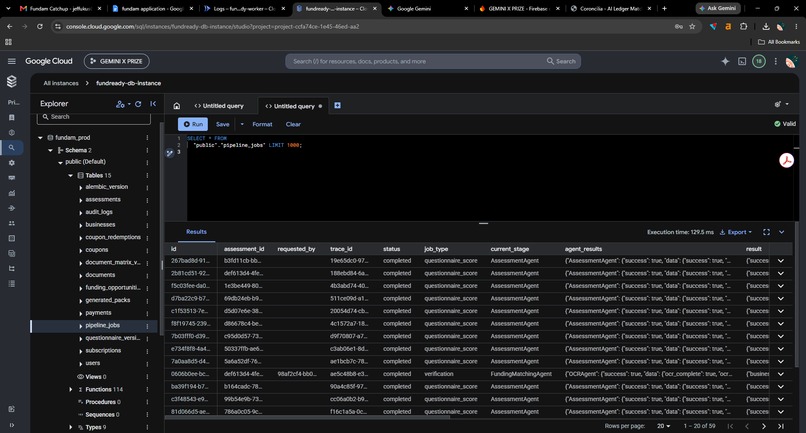
Task: Collapse the results panel chevron
Action: (x=781, y=232)
